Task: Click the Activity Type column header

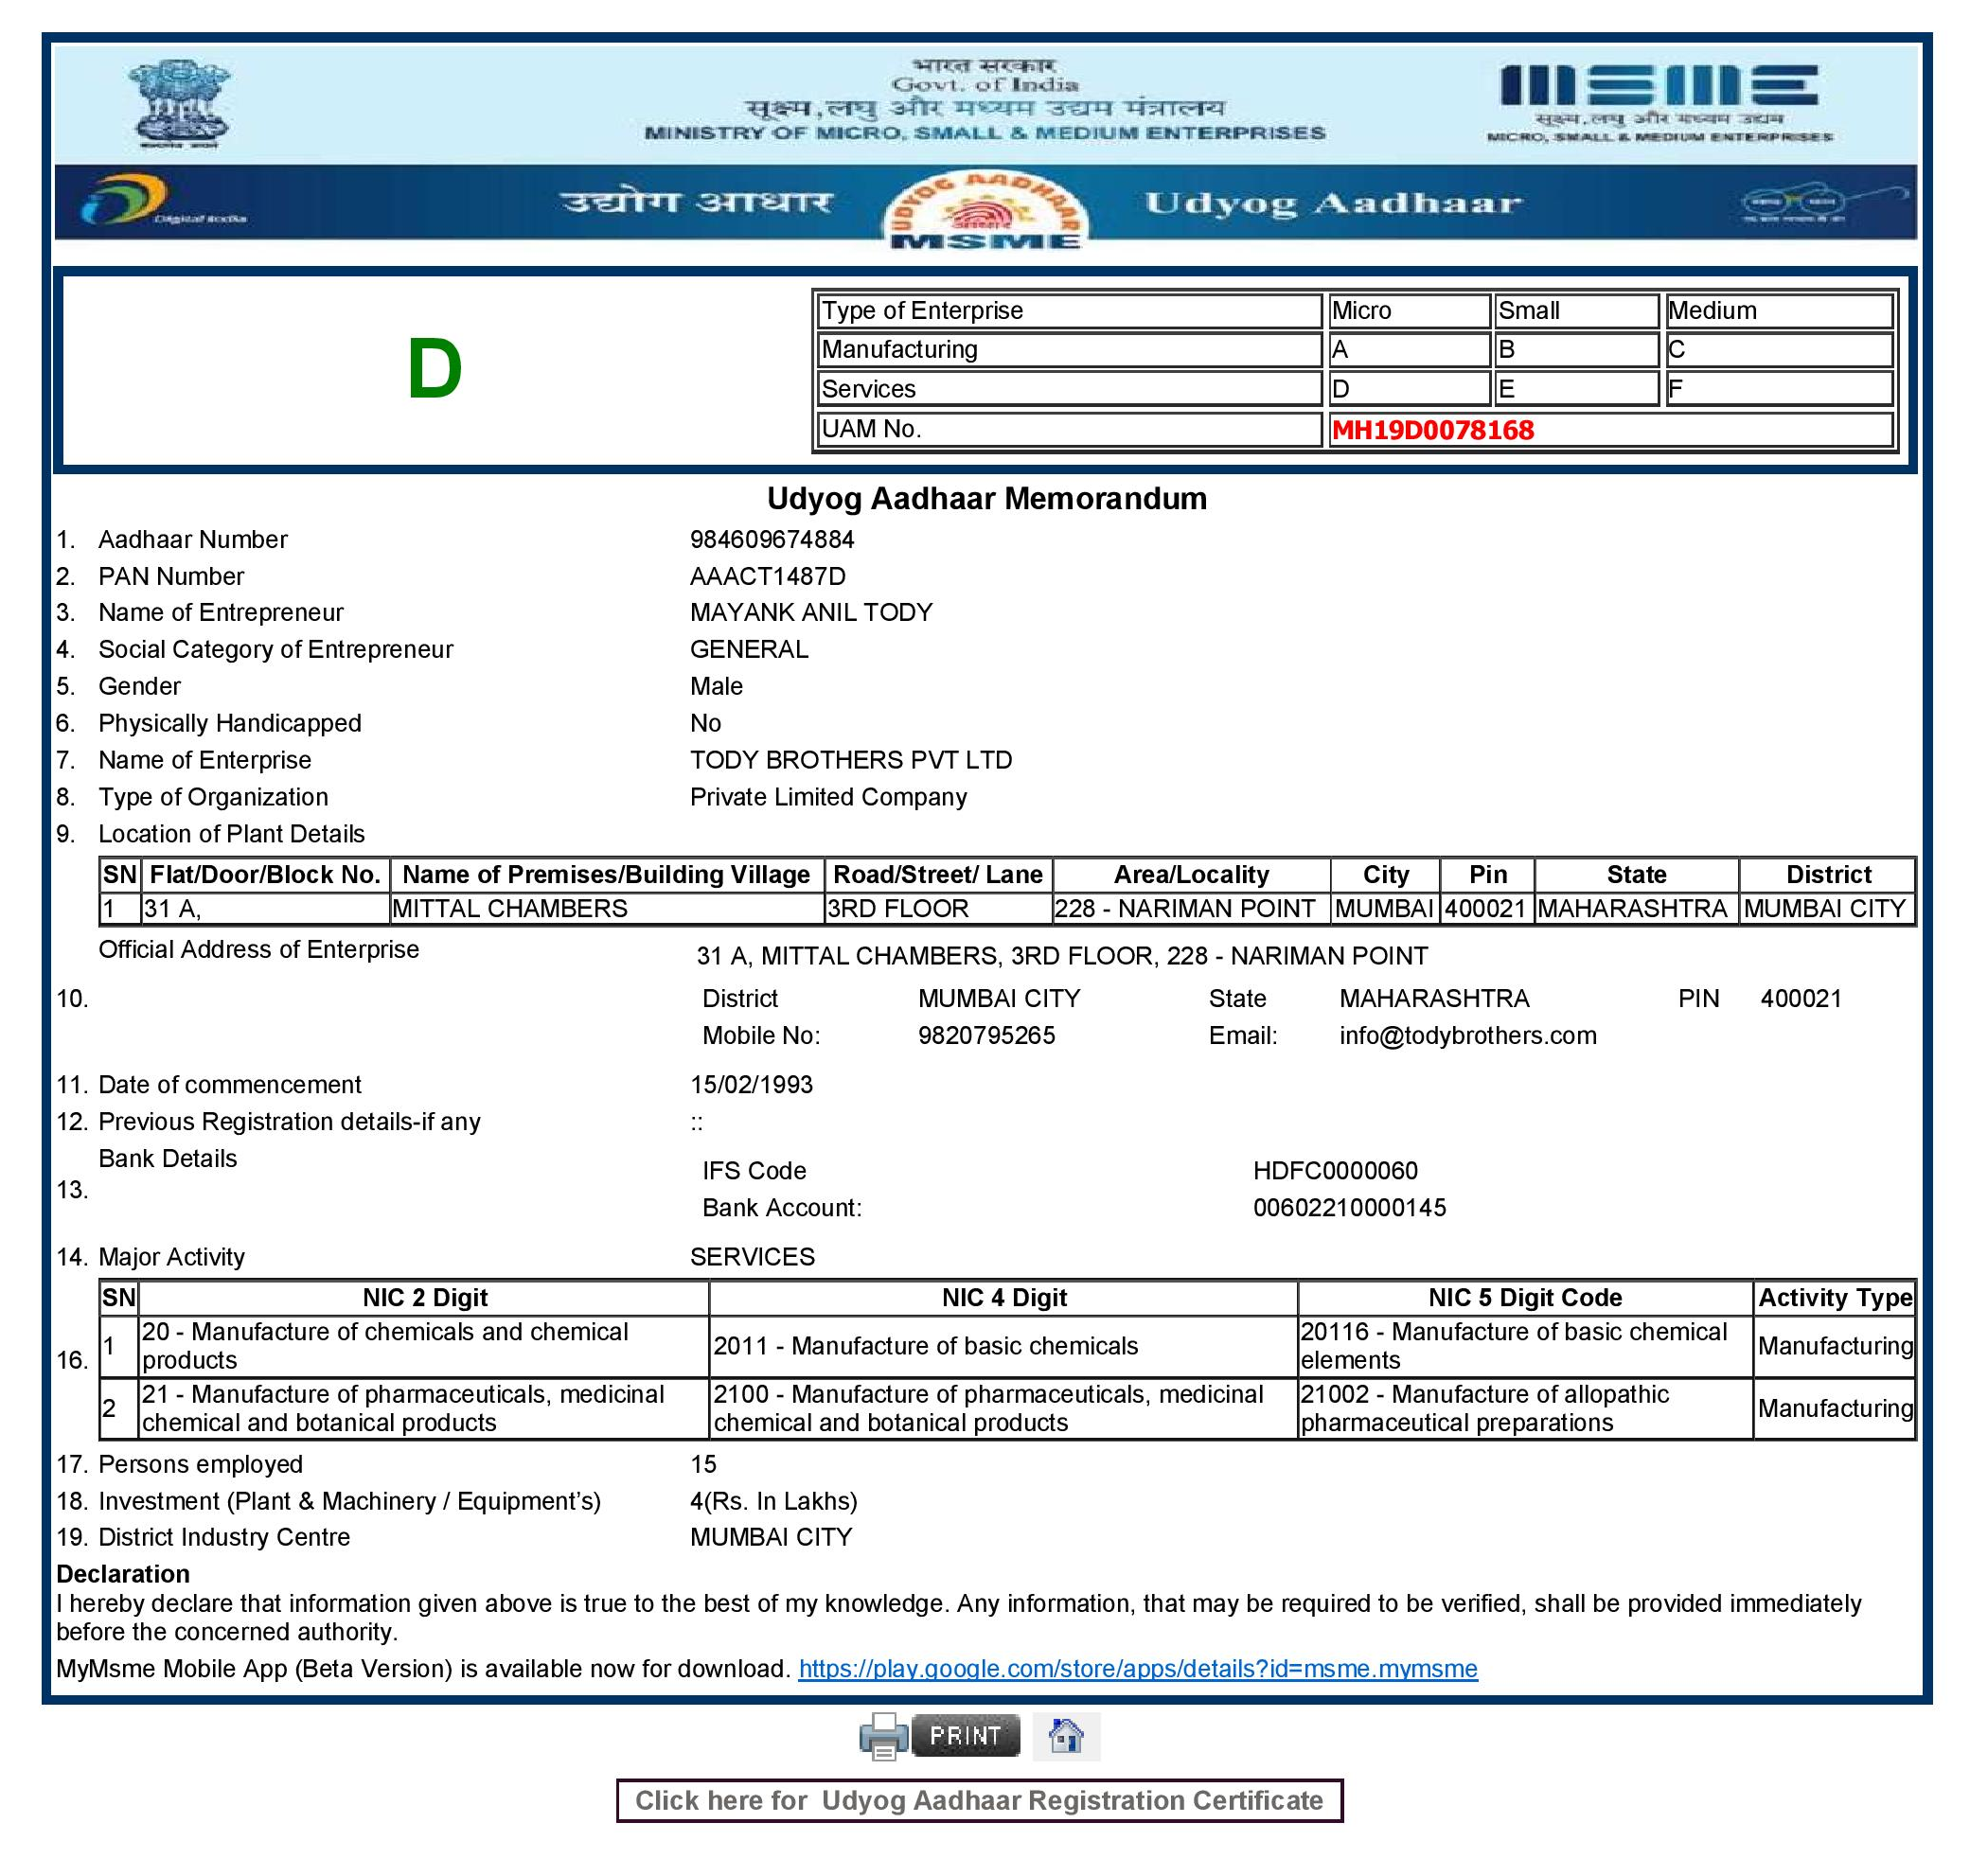Action: pos(1835,1298)
